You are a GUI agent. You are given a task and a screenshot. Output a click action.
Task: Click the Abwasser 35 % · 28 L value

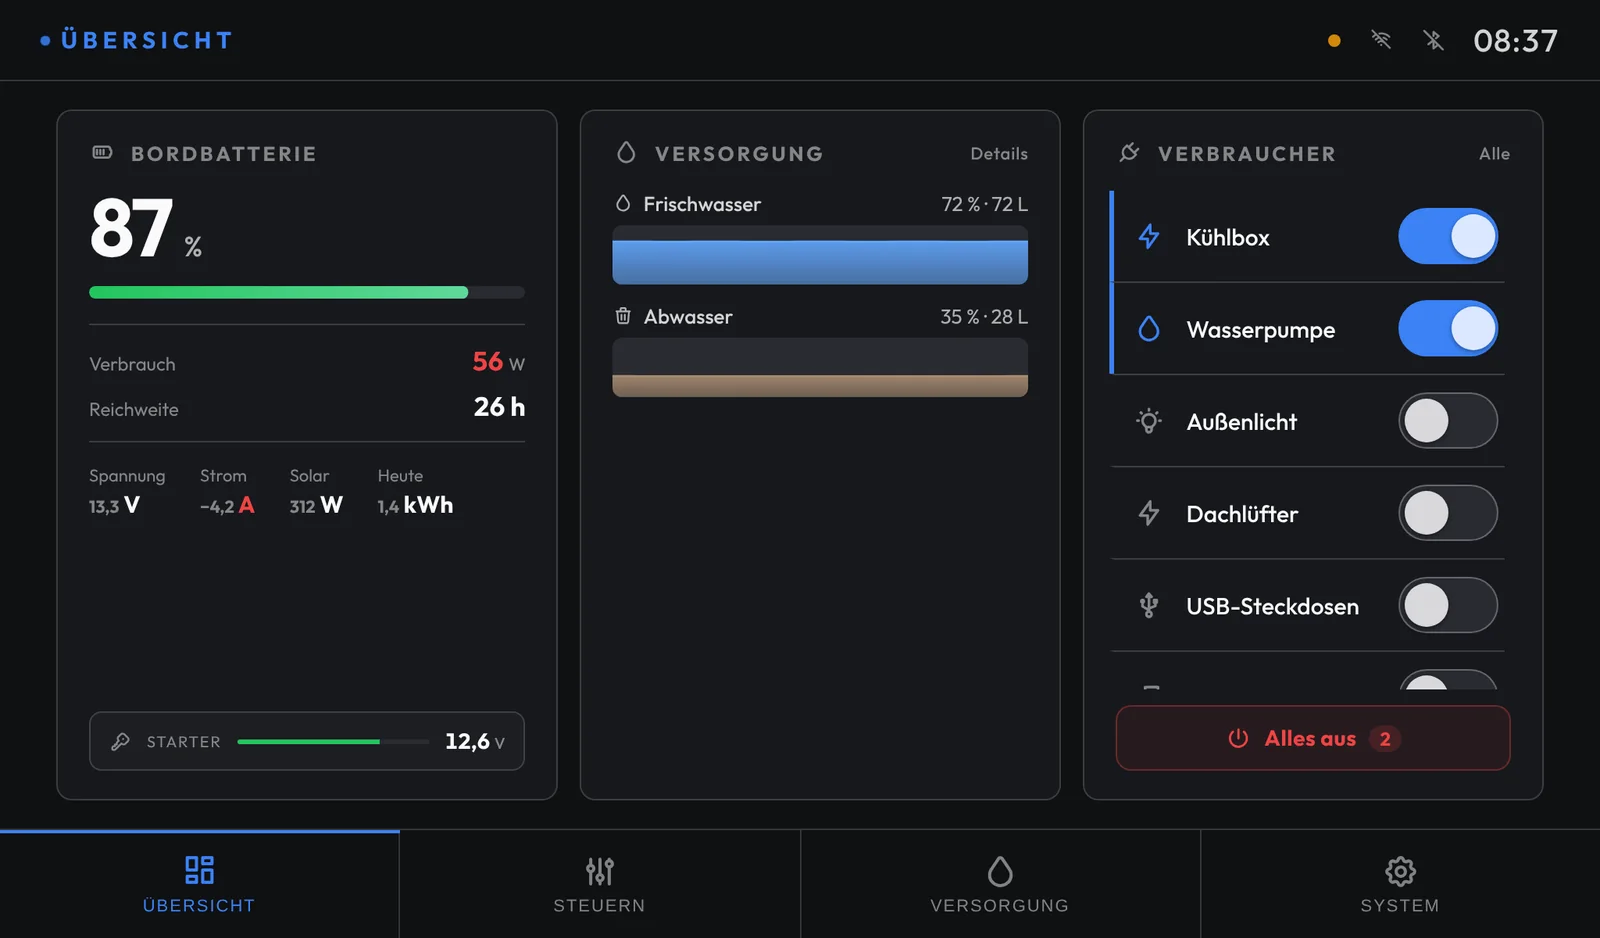pos(984,317)
